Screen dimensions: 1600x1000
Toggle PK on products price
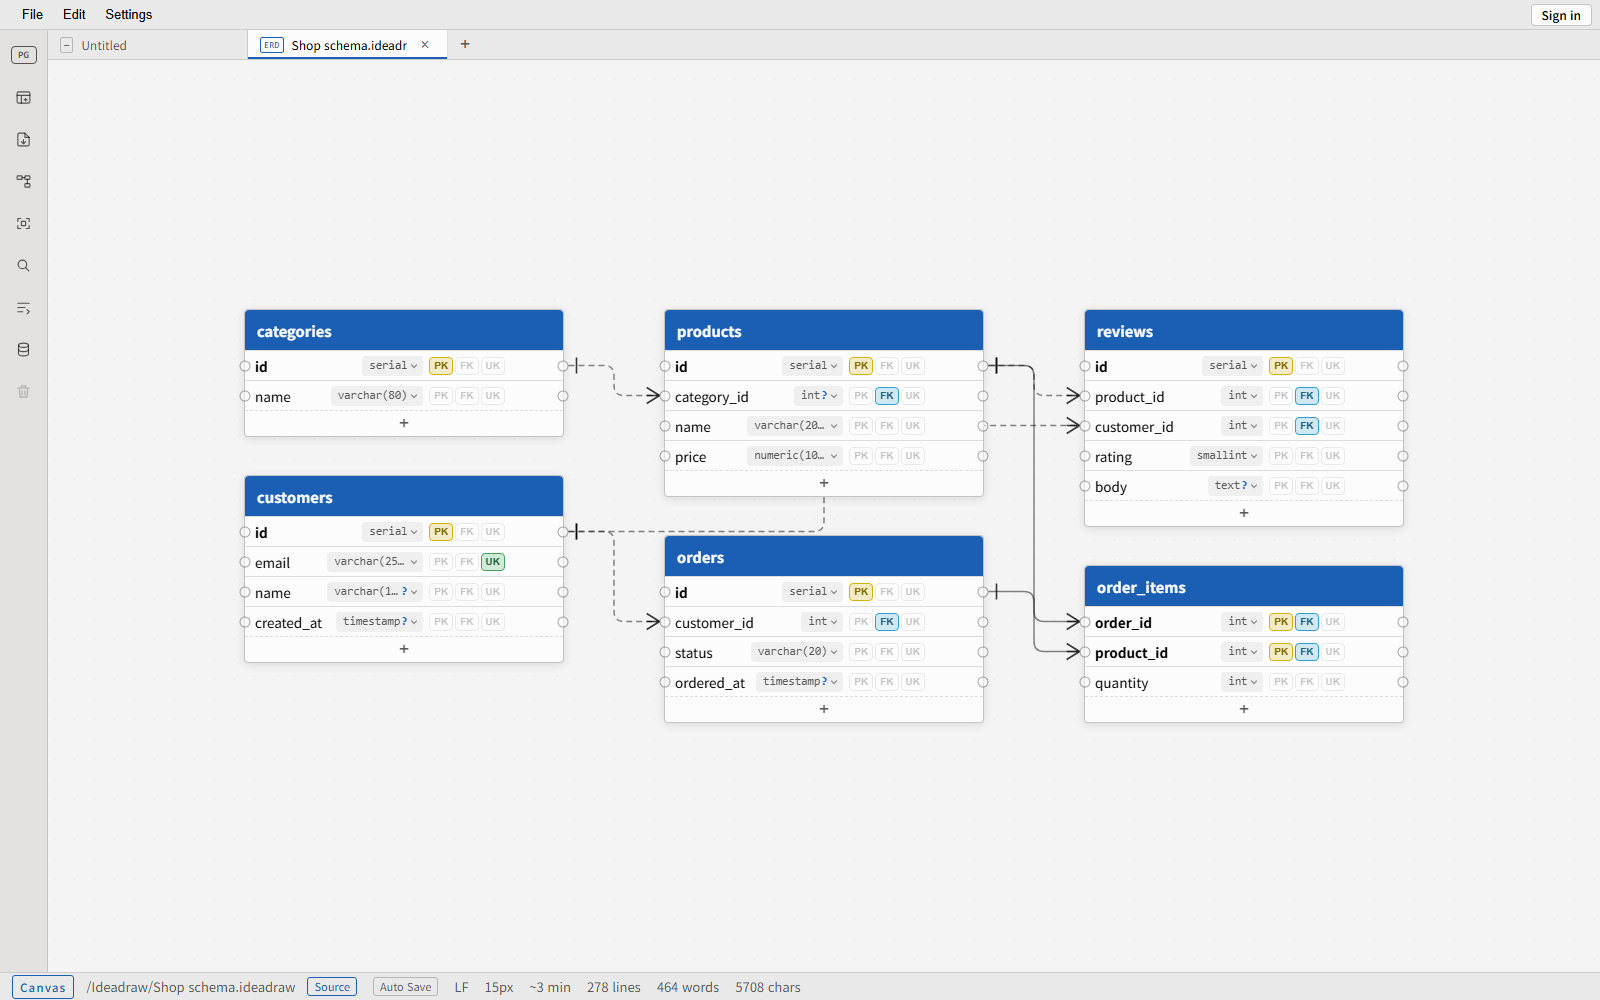861,456
